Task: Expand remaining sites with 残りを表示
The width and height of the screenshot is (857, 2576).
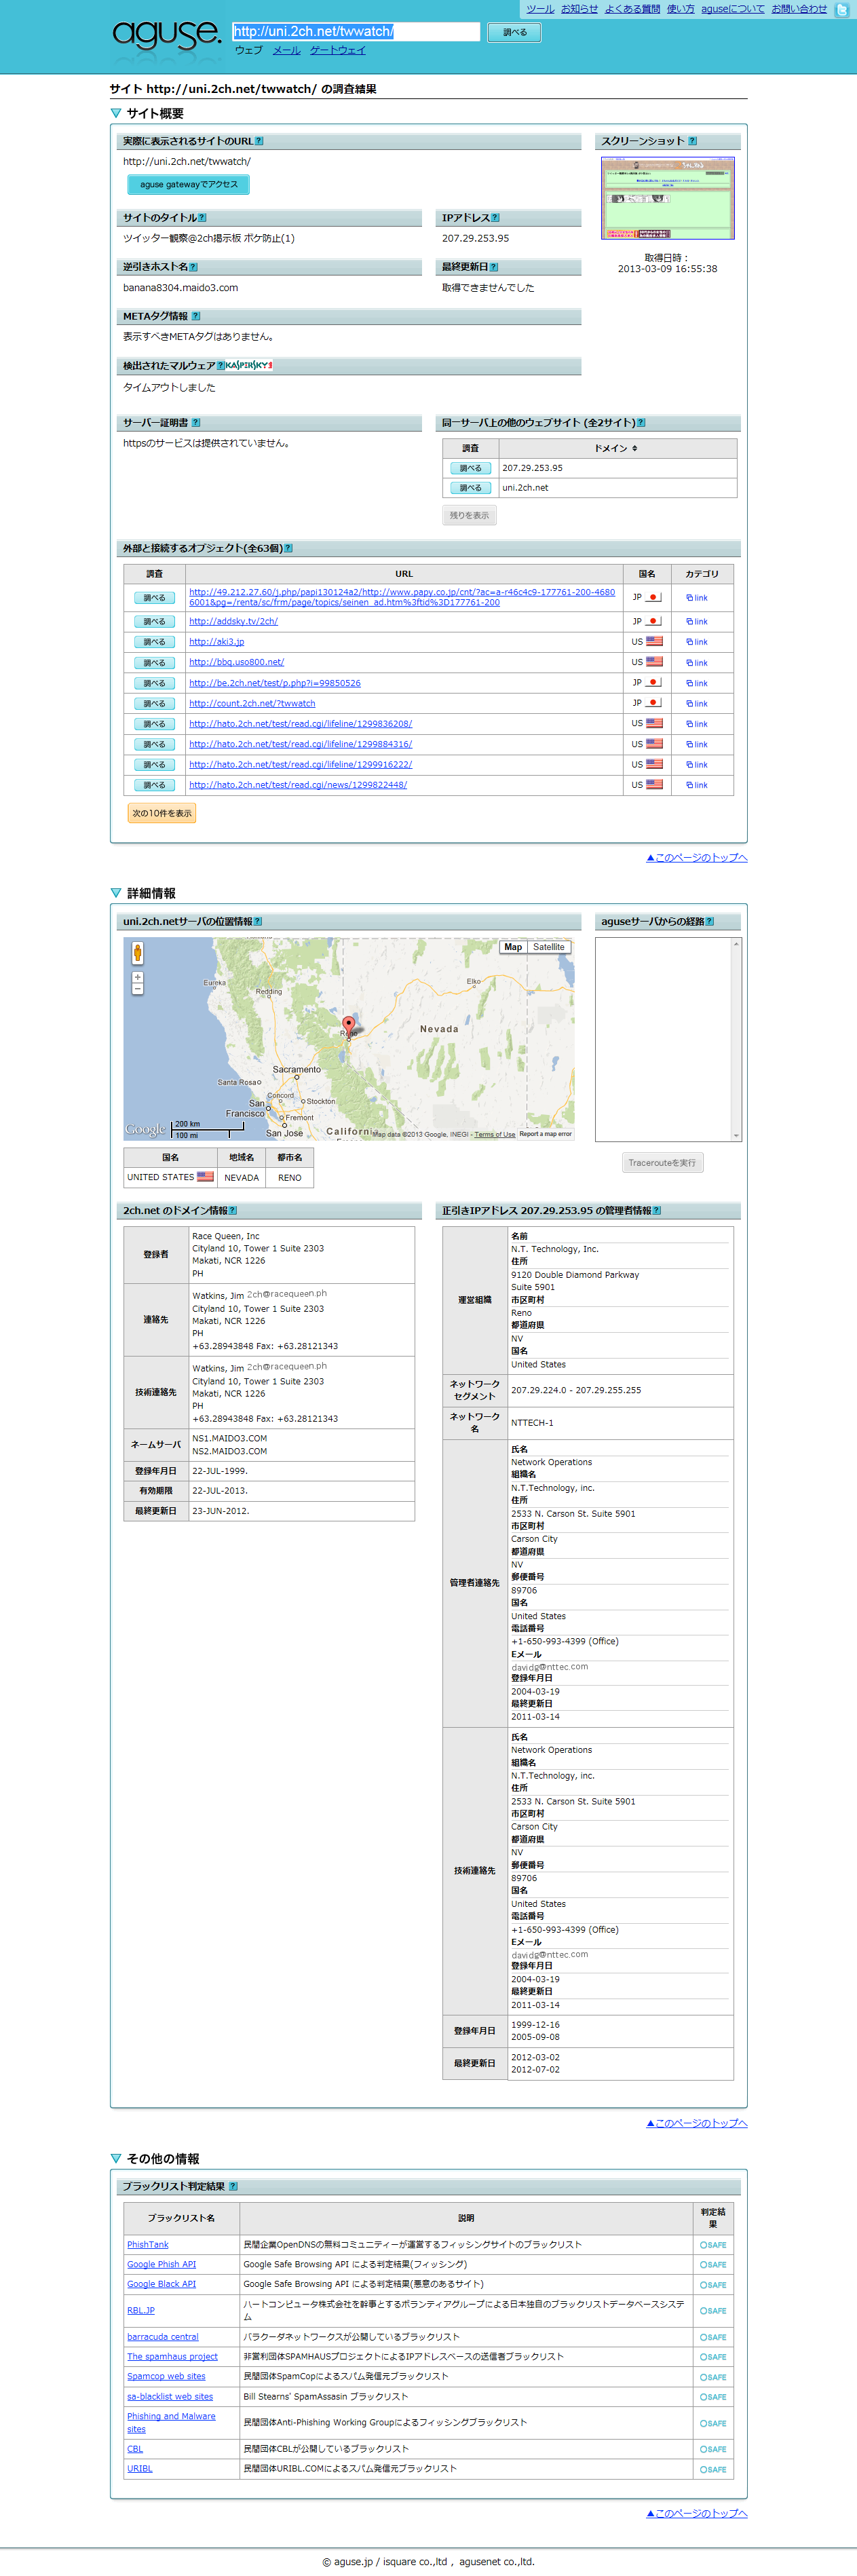Action: click(469, 516)
